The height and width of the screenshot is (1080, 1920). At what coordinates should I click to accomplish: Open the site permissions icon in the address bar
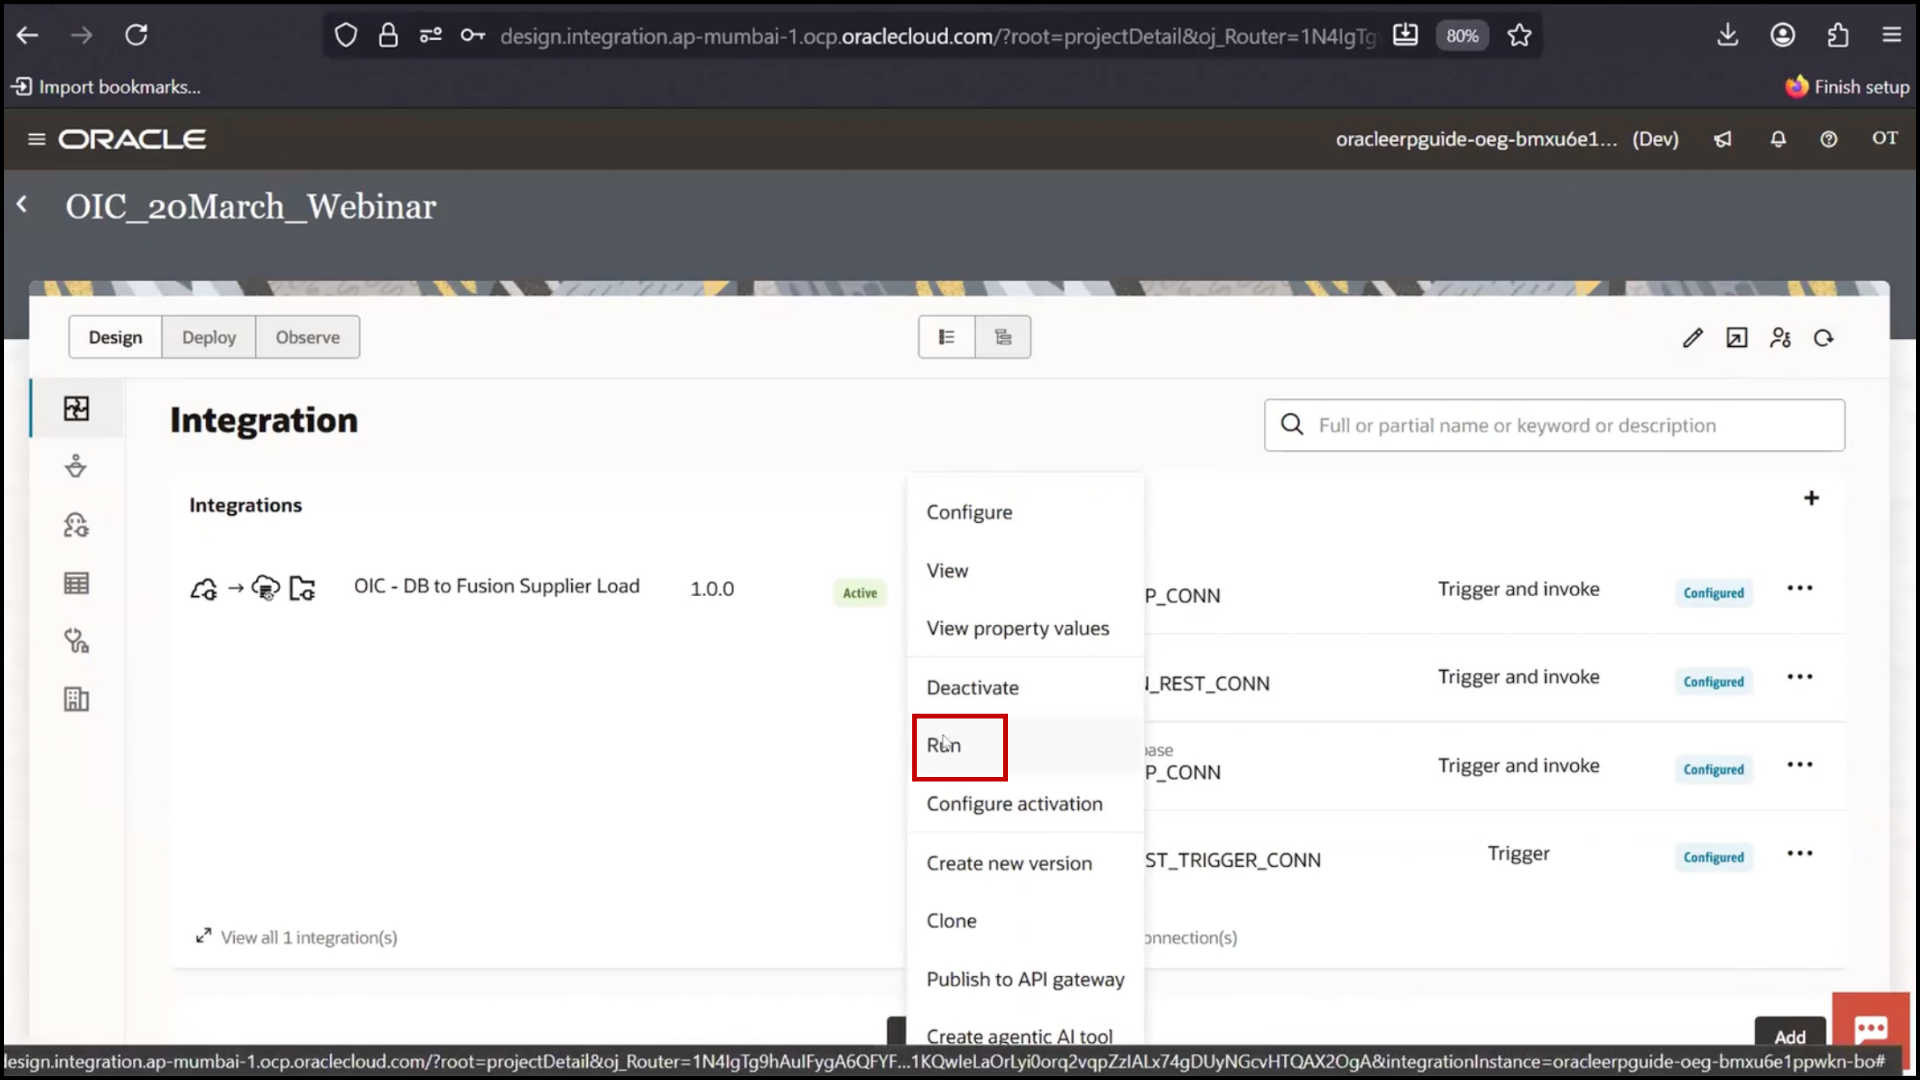430,36
